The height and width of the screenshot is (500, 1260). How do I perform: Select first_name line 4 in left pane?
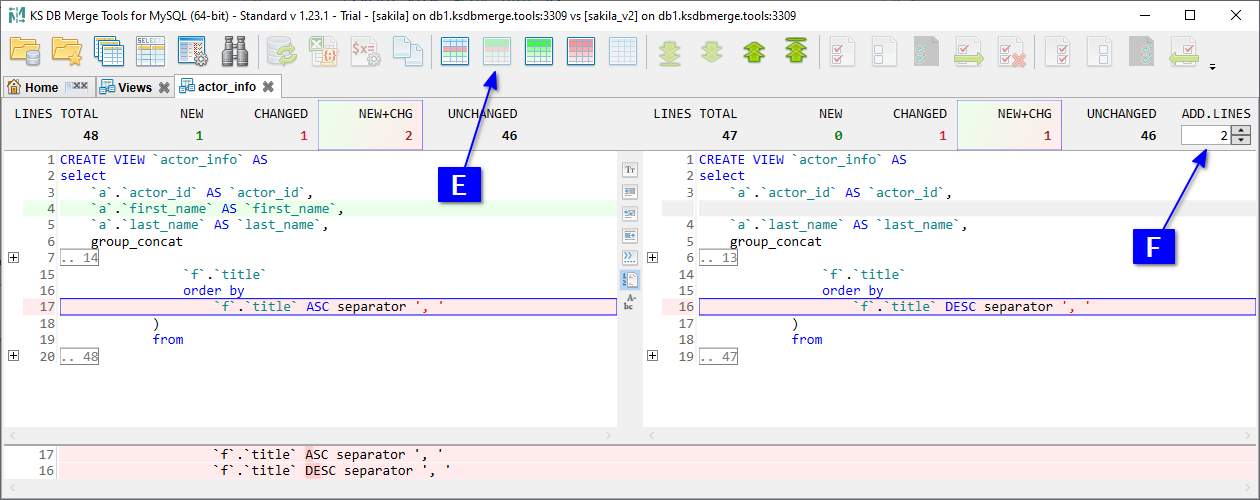click(x=338, y=208)
